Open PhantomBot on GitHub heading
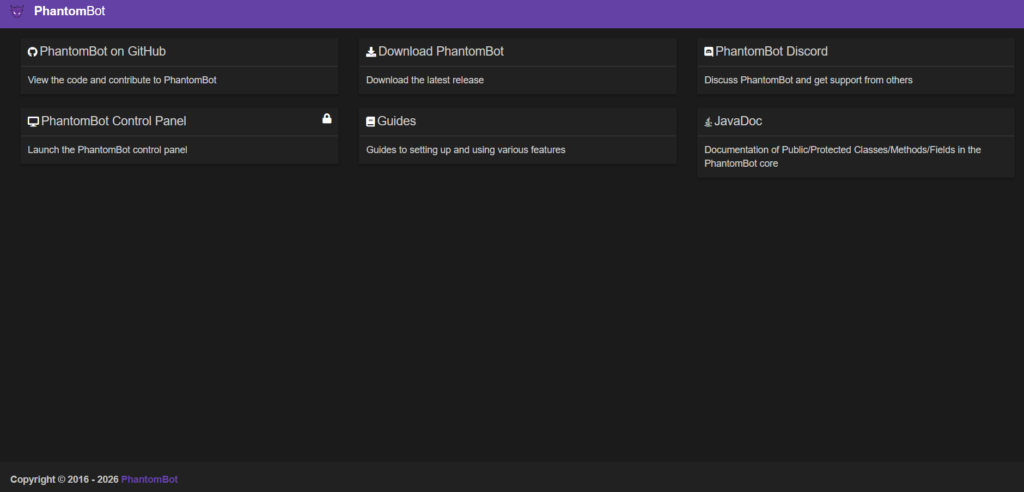The image size is (1024, 492). point(103,52)
